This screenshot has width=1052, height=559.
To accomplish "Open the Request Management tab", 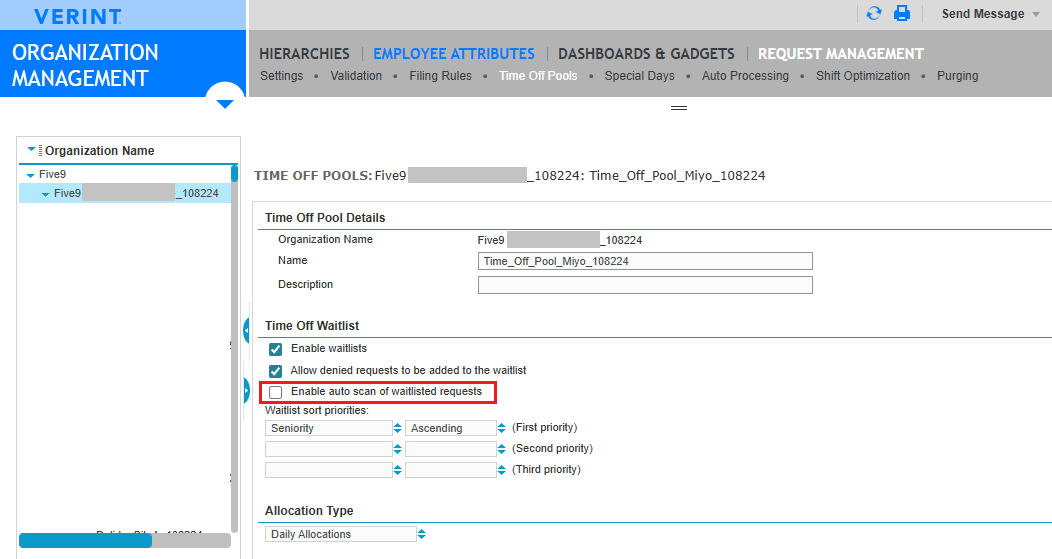I will (841, 54).
